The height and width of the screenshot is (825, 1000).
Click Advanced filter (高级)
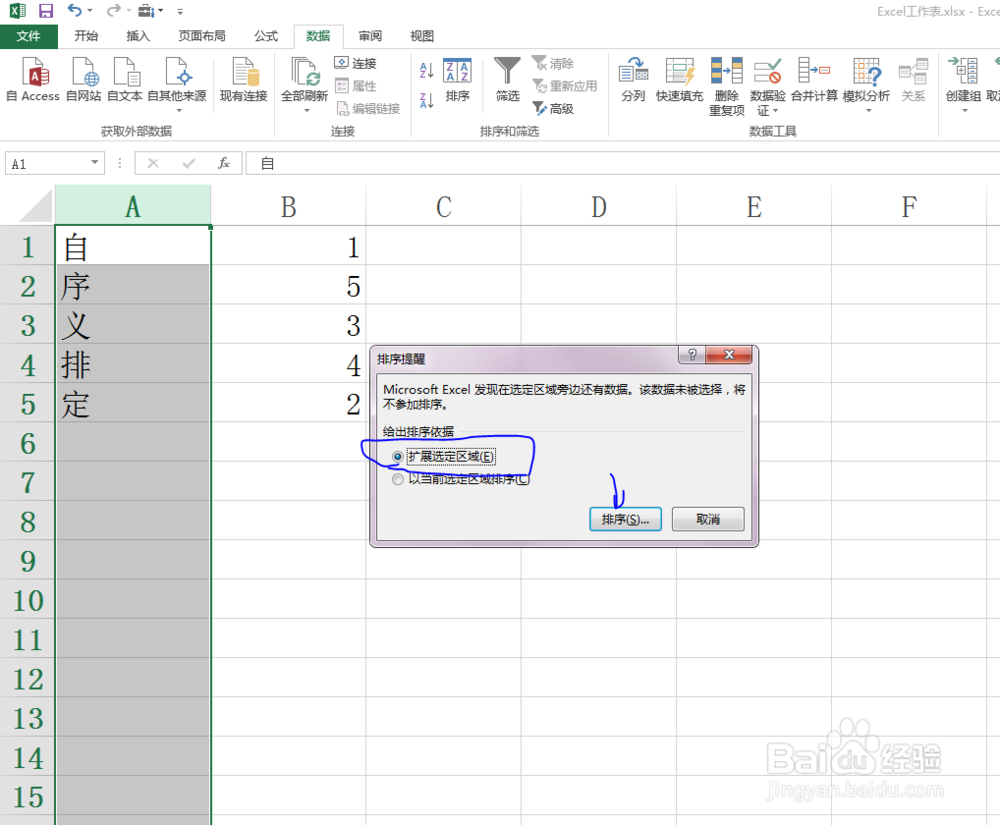click(x=554, y=108)
